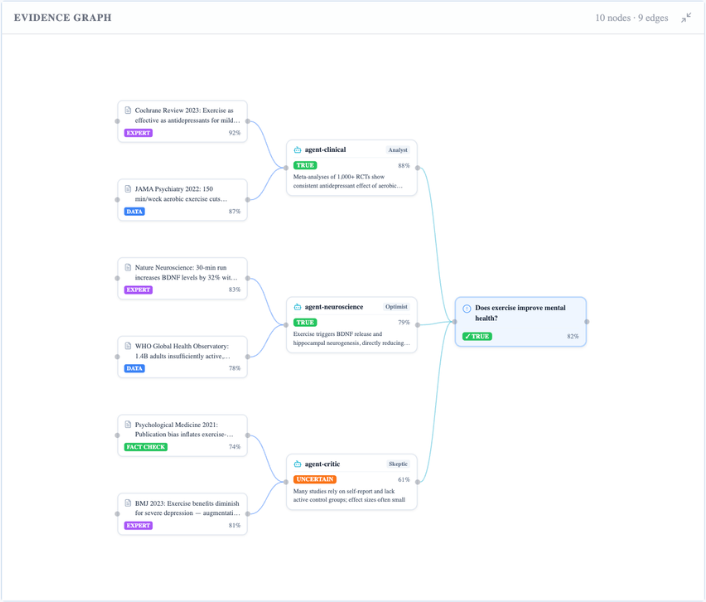Click the DATA tag on WHO node
Viewport: 706px width, 602px height.
pyautogui.click(x=135, y=368)
